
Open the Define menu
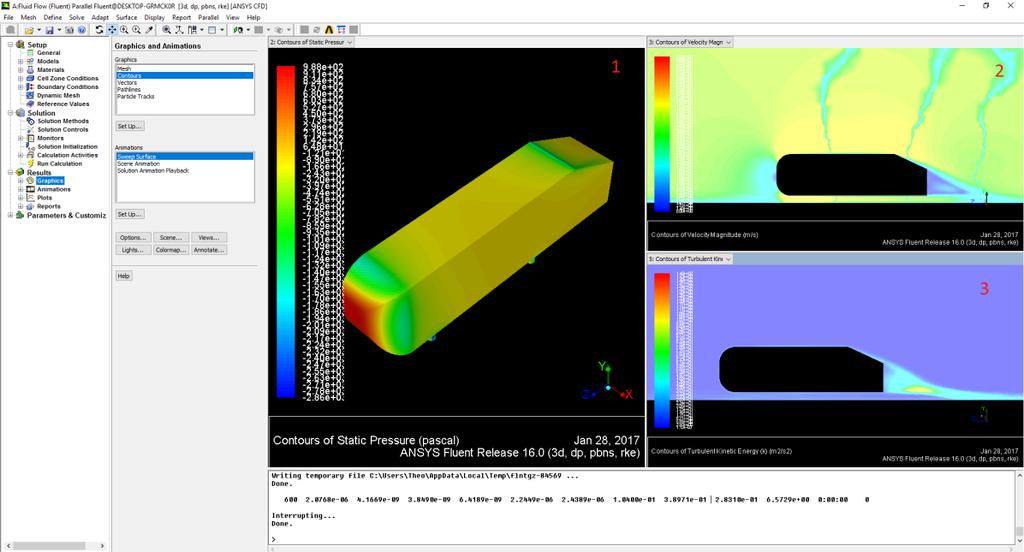click(x=52, y=18)
